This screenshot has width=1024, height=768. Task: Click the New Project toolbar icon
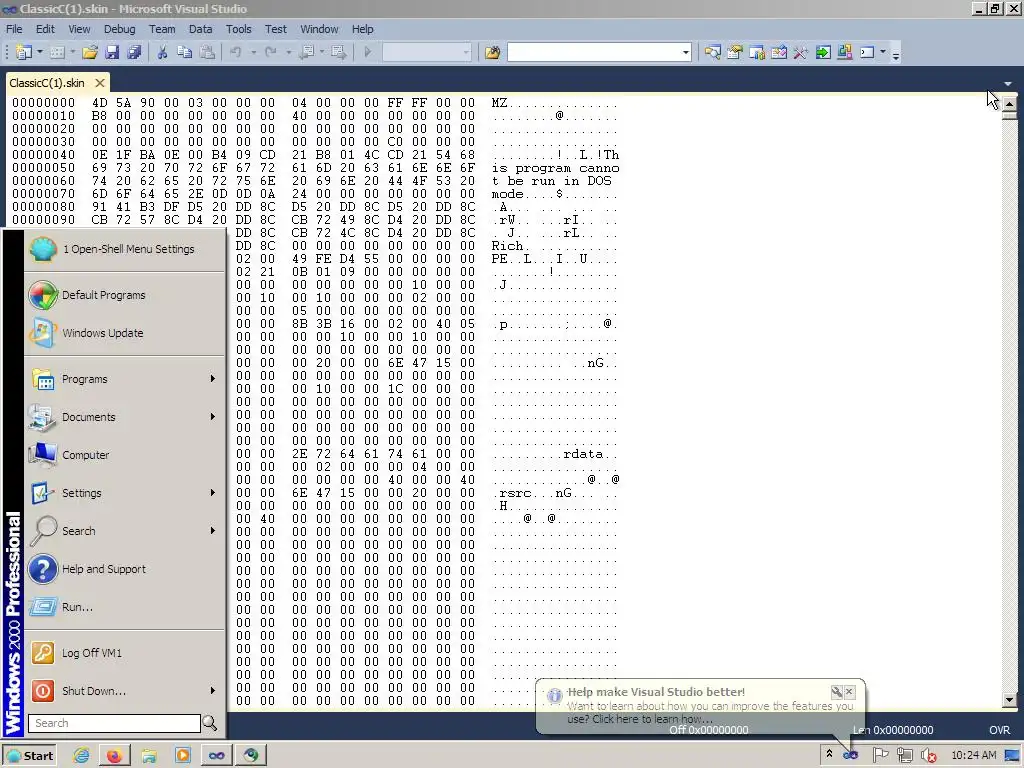24,52
